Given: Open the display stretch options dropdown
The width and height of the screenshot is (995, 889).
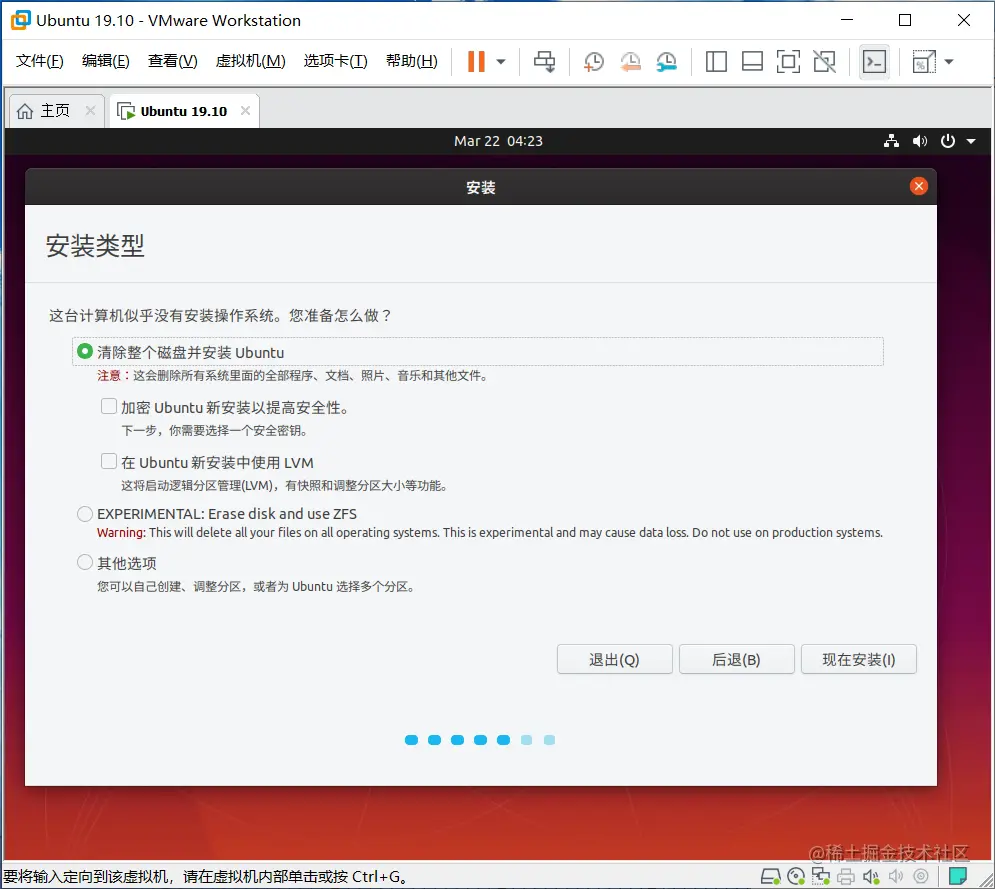Looking at the screenshot, I should 948,61.
